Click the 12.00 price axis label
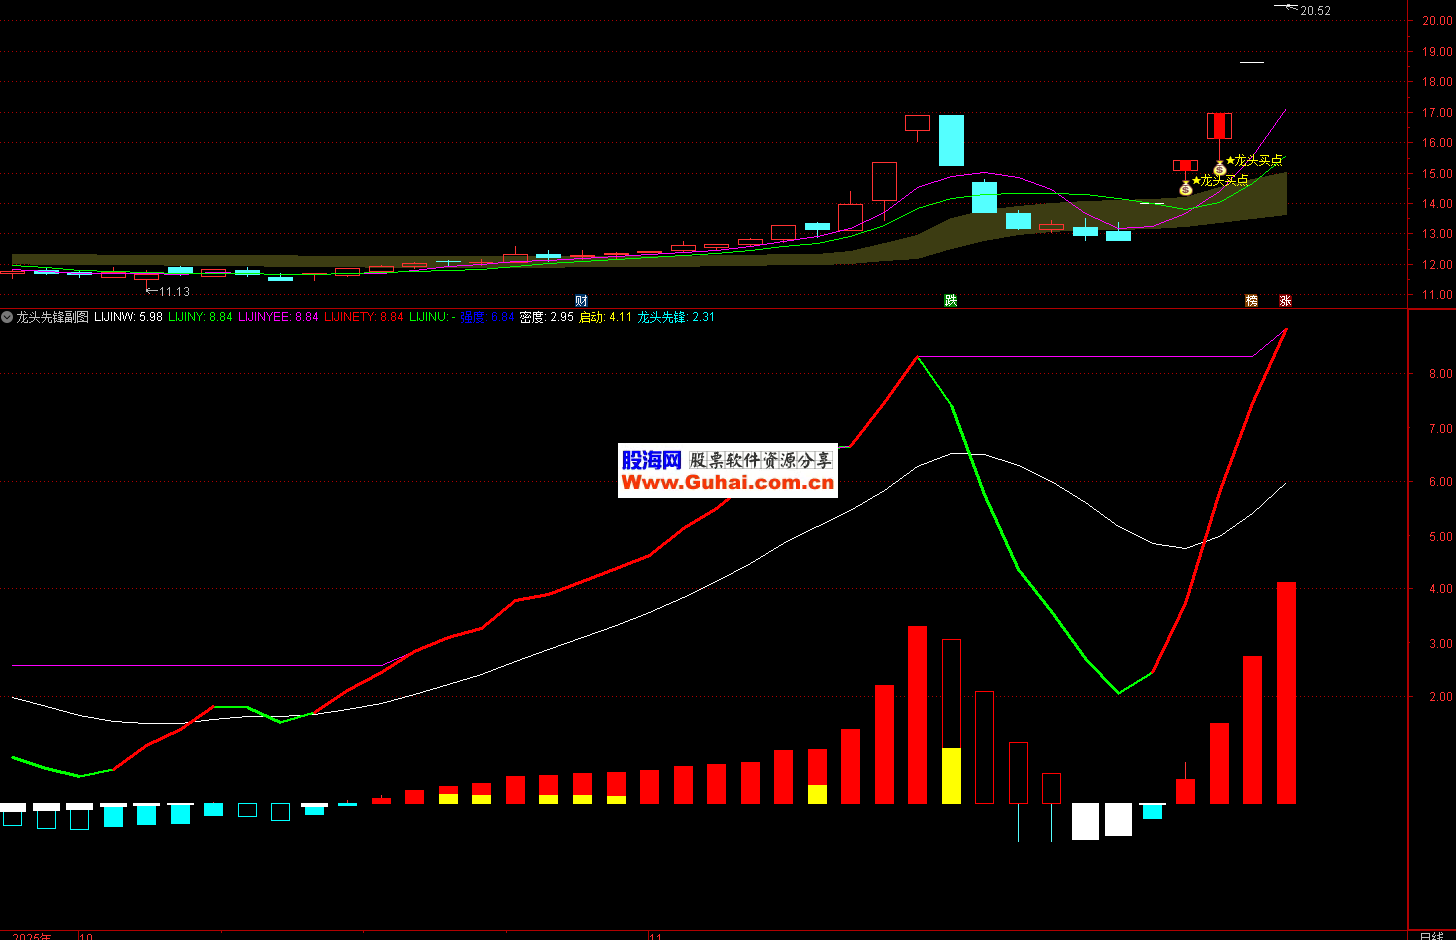This screenshot has width=1456, height=940. tap(1438, 265)
